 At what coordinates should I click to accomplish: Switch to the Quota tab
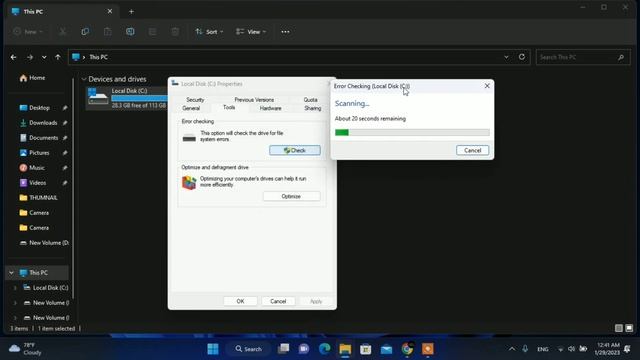[310, 100]
